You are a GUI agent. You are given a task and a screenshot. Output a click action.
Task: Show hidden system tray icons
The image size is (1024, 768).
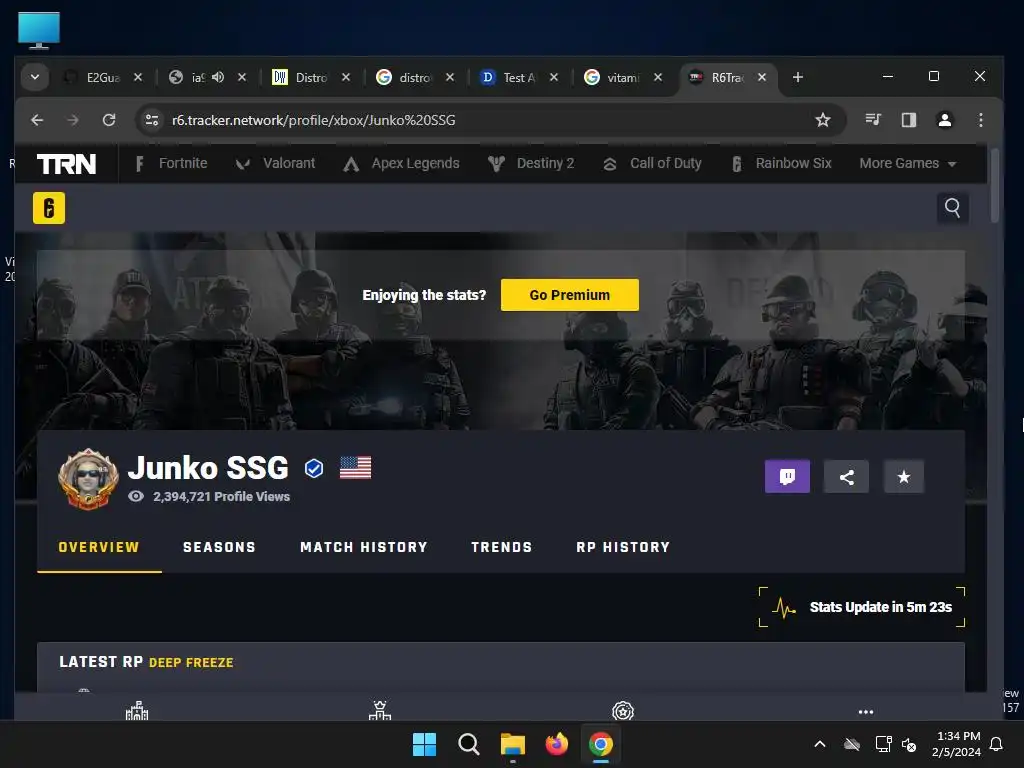click(x=820, y=744)
